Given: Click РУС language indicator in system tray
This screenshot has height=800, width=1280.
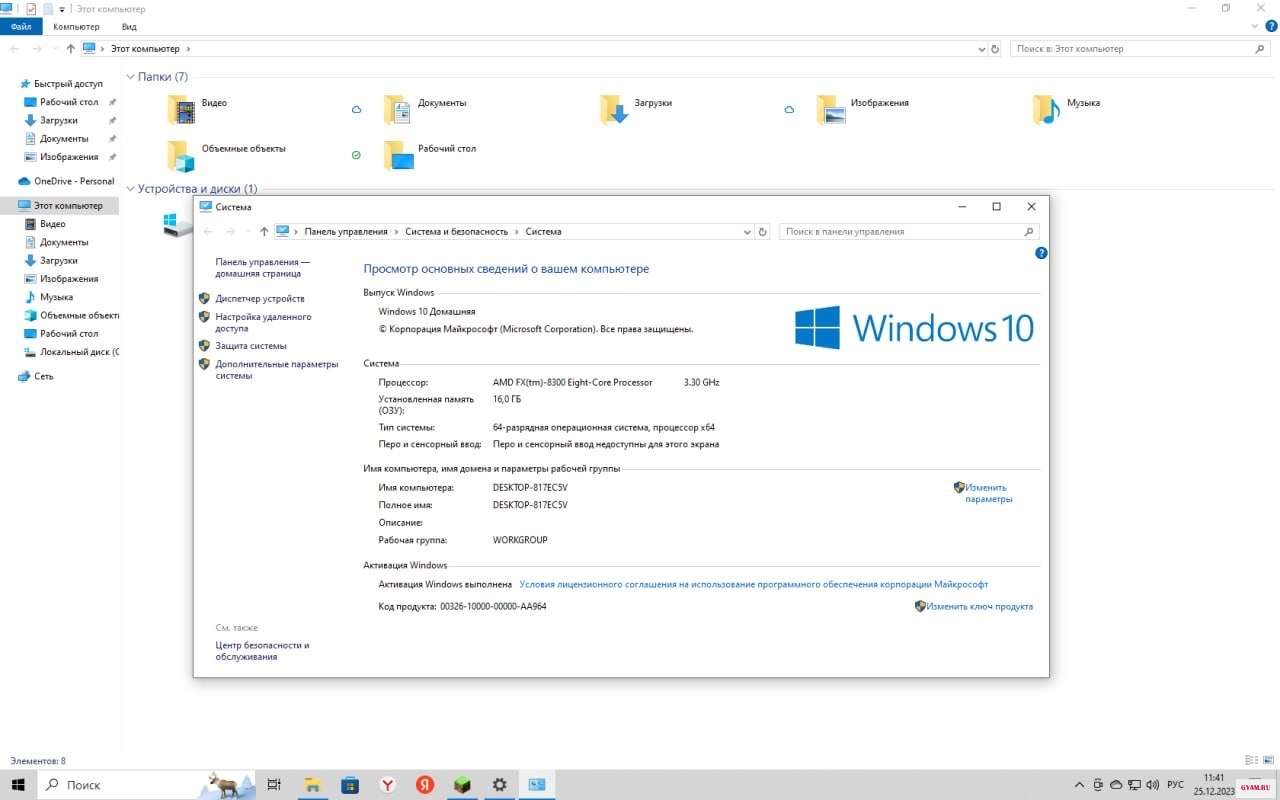Looking at the screenshot, I should pyautogui.click(x=1176, y=785).
